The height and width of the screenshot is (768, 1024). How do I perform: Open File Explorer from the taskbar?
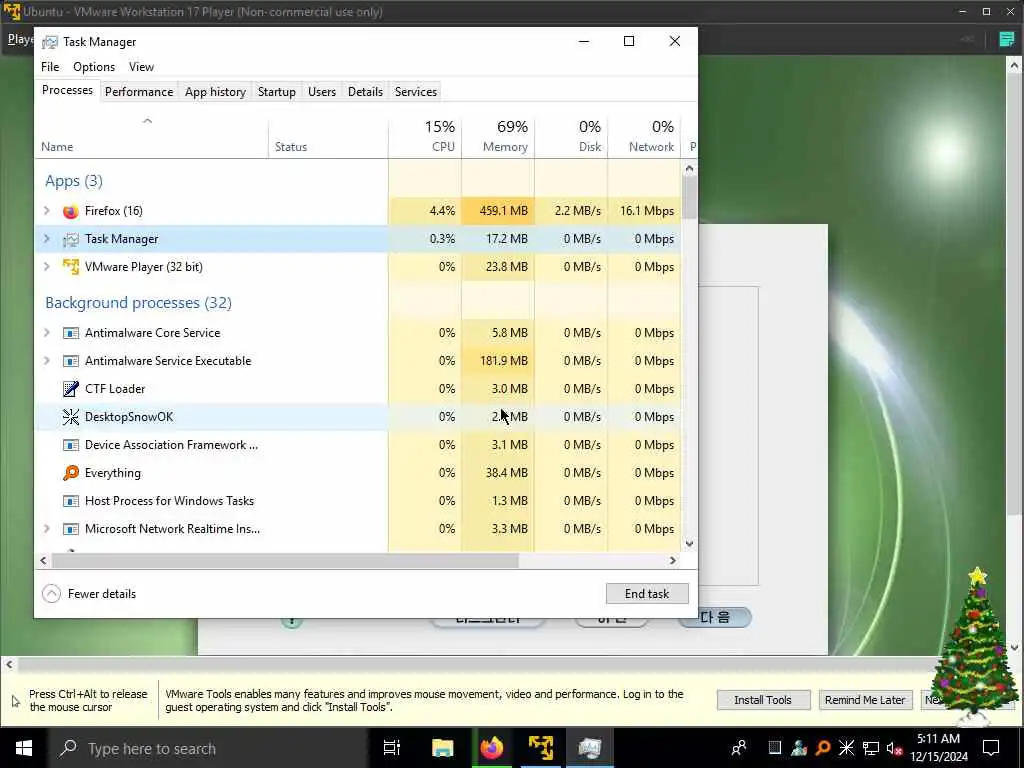(x=443, y=748)
